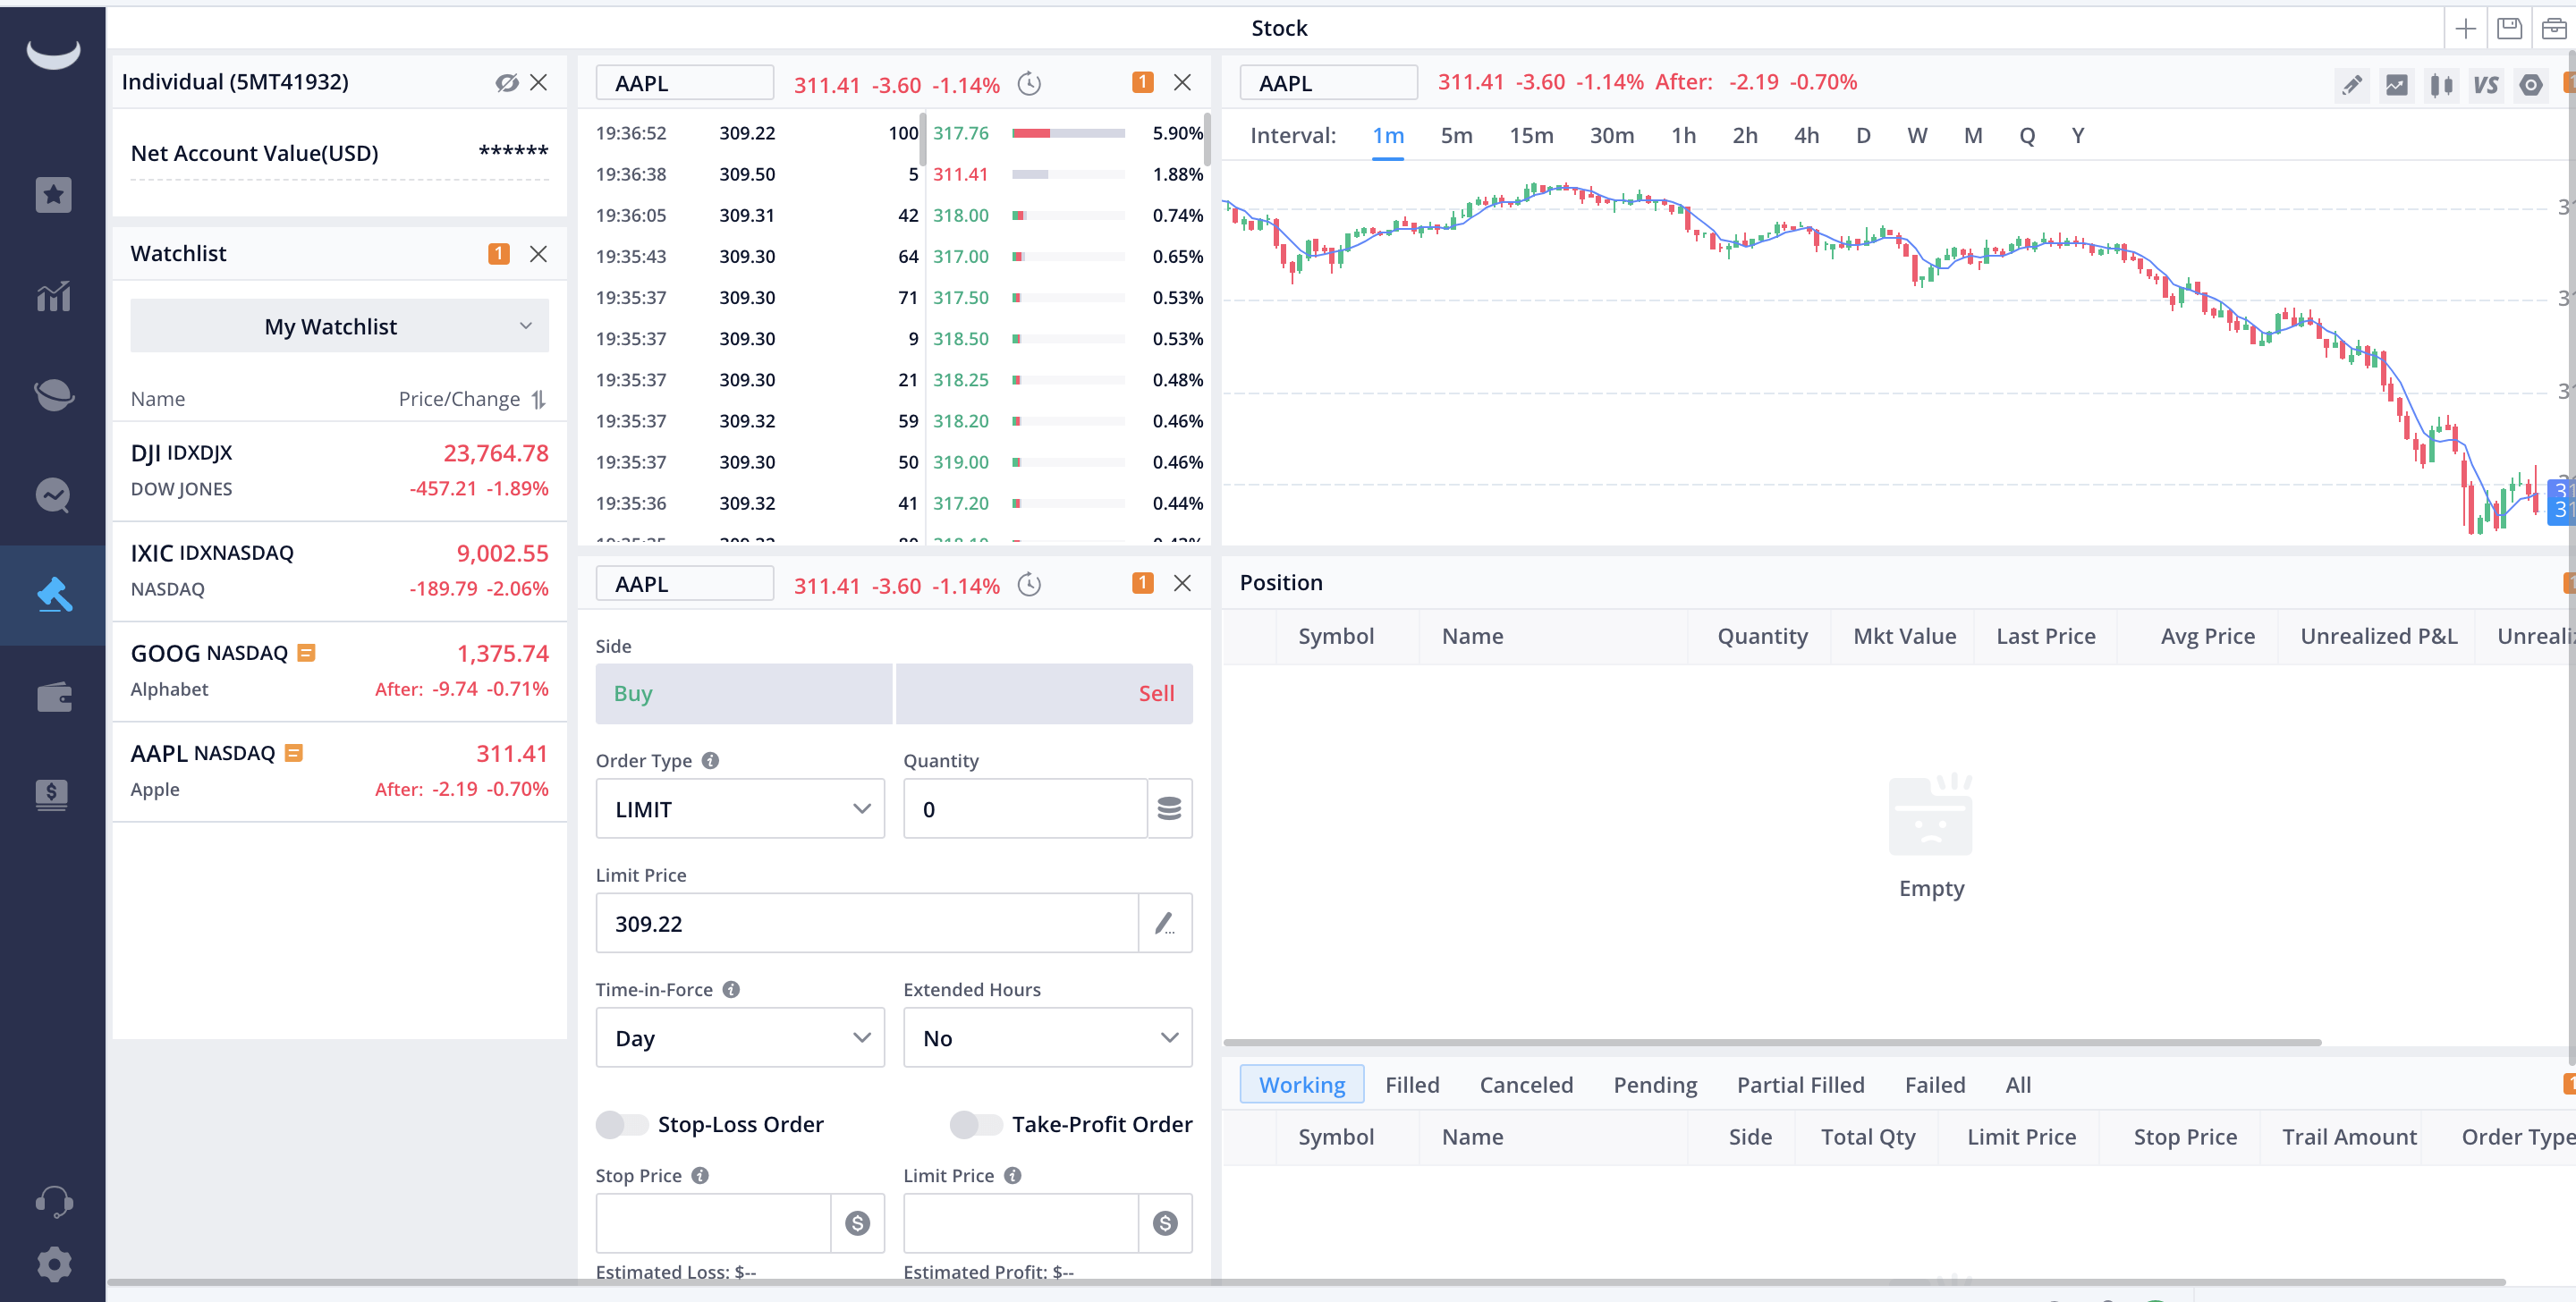Expand My Watchlist selector dropdown
The width and height of the screenshot is (2576, 1302).
tap(332, 325)
